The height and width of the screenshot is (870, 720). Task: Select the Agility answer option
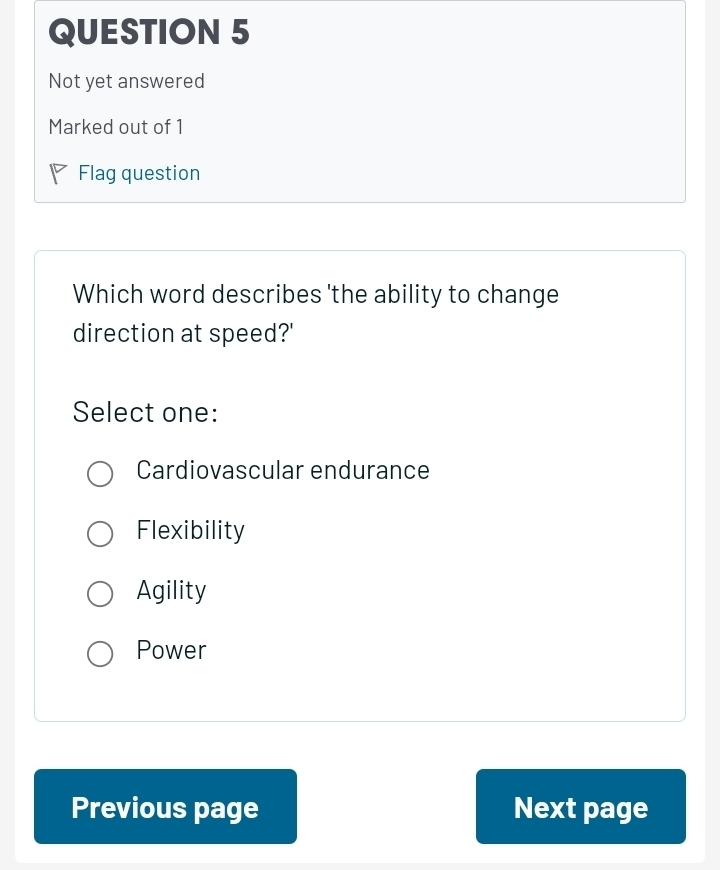click(x=100, y=594)
